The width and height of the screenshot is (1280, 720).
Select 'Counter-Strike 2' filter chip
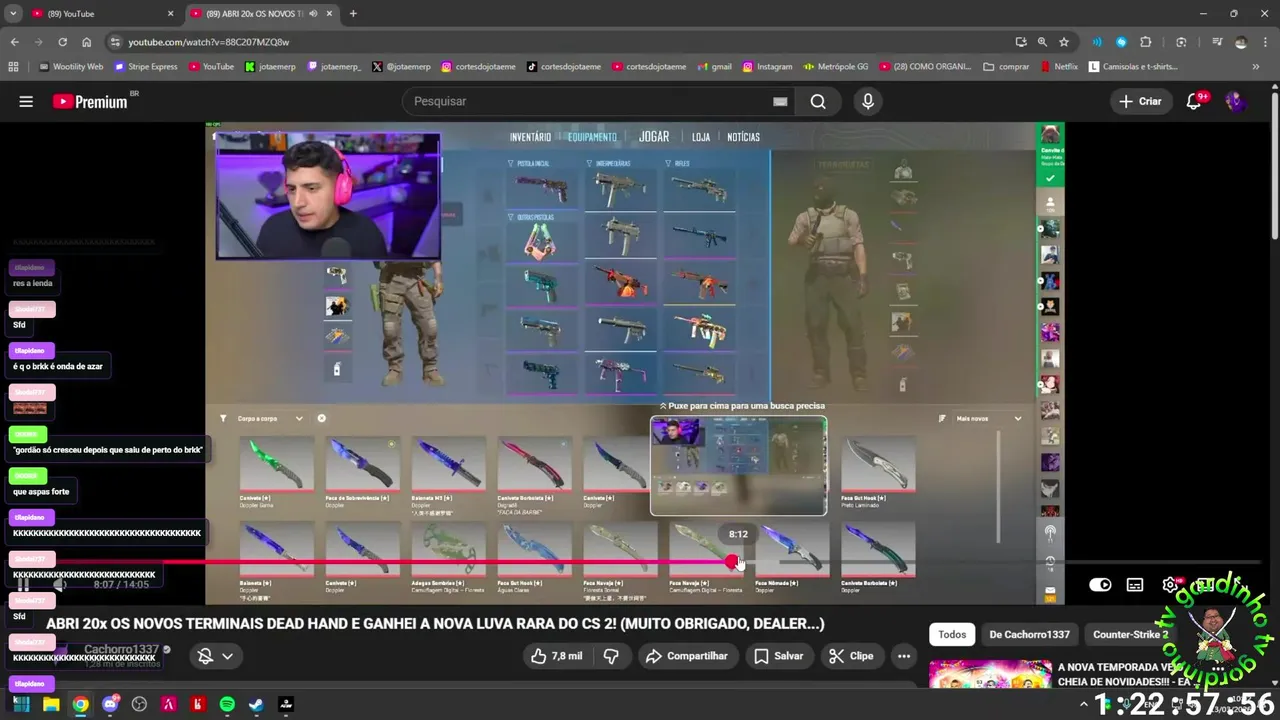(x=1130, y=634)
